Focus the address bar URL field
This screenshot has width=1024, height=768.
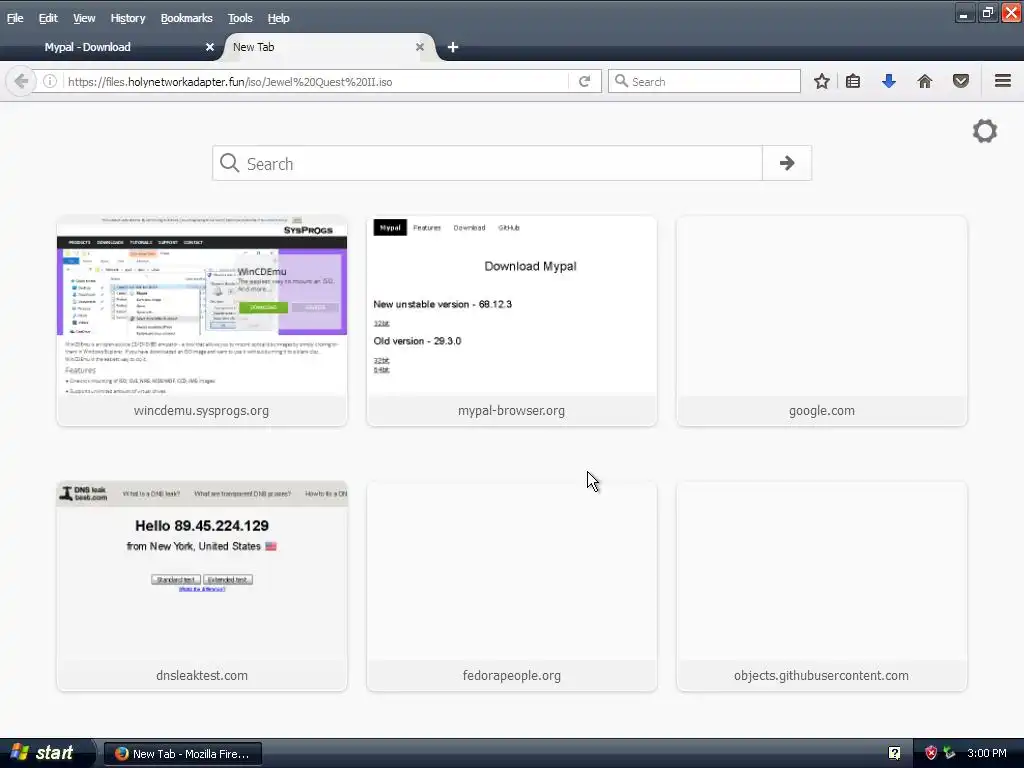[317, 82]
